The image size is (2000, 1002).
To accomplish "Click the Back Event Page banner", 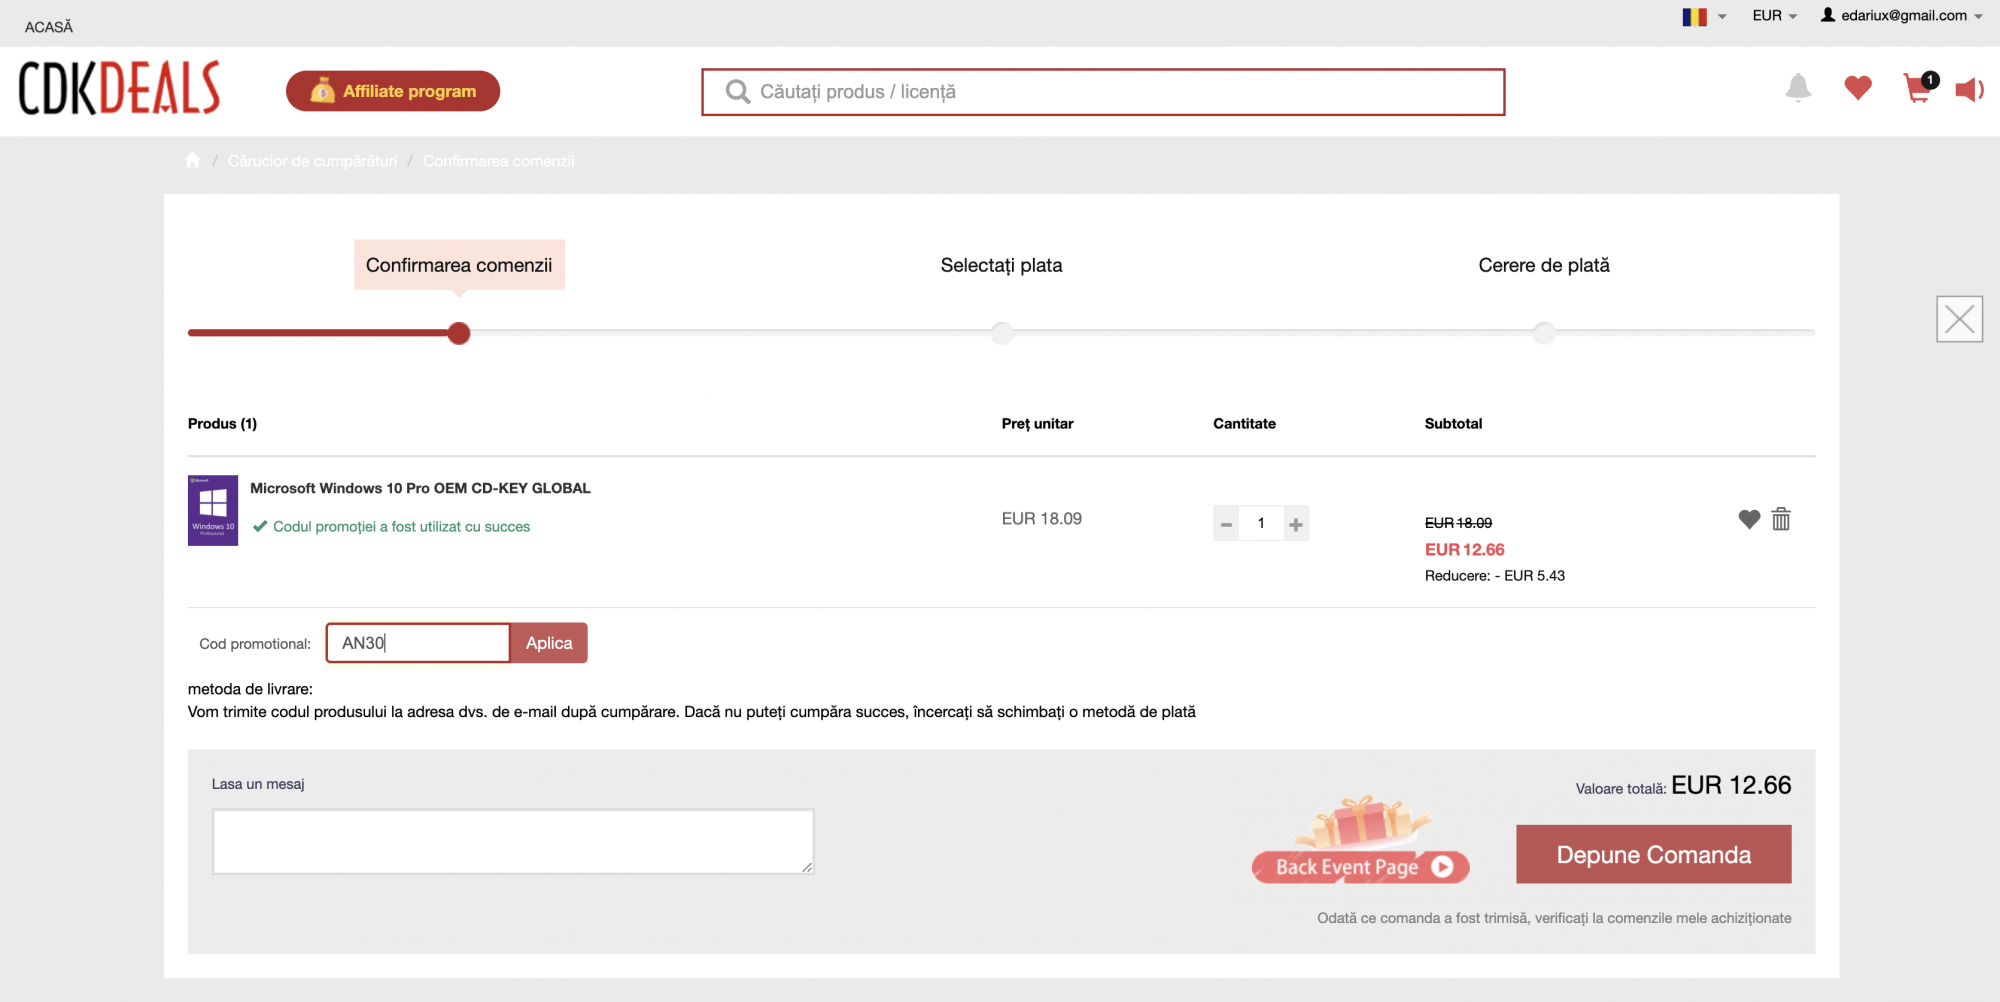I will [1360, 842].
